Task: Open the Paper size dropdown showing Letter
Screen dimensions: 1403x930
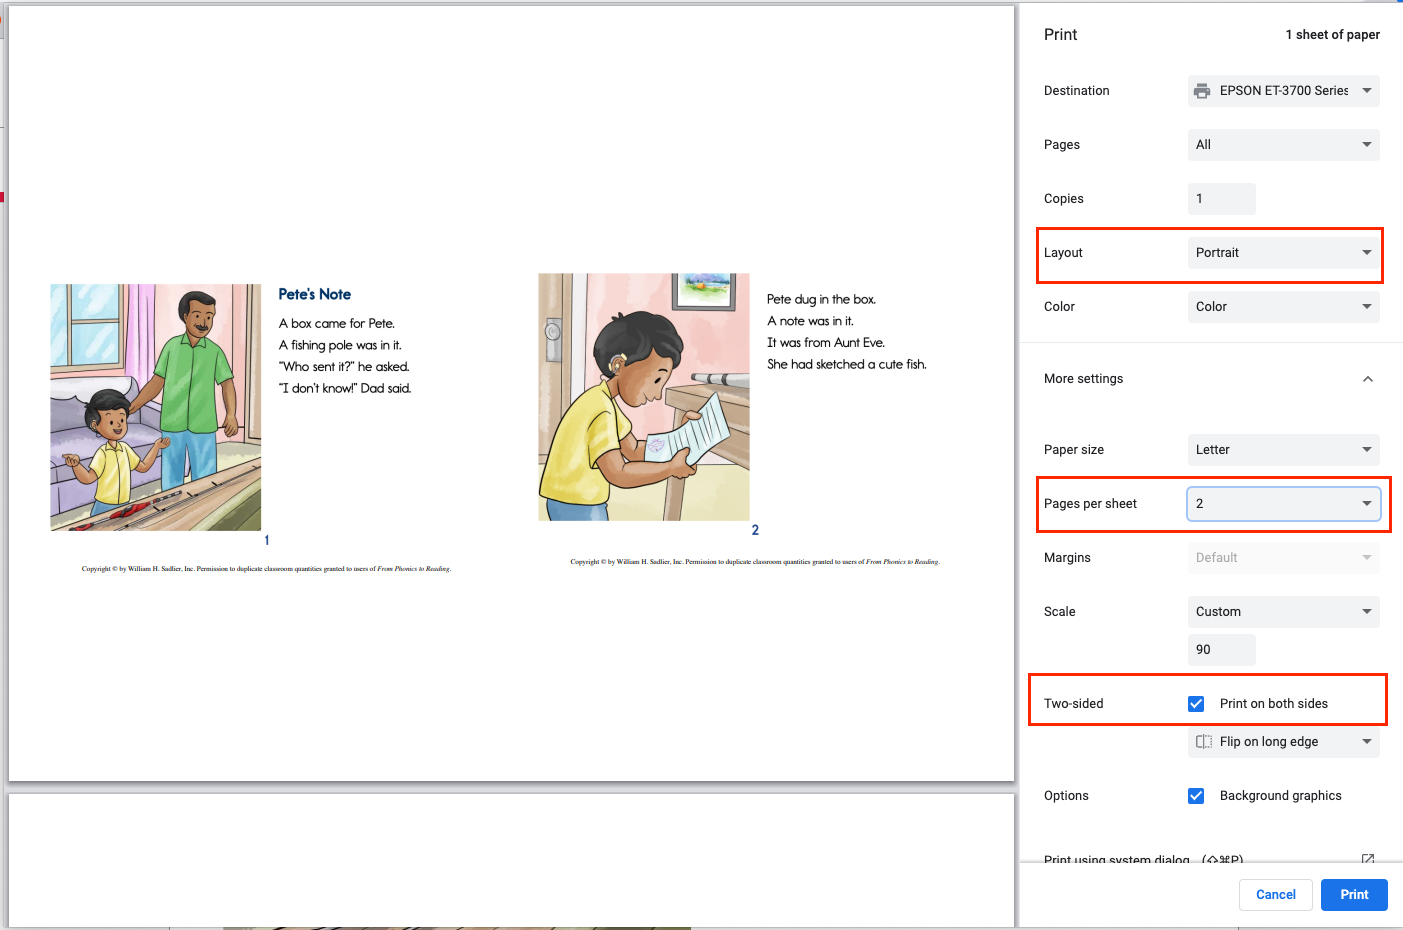Action: (1283, 450)
